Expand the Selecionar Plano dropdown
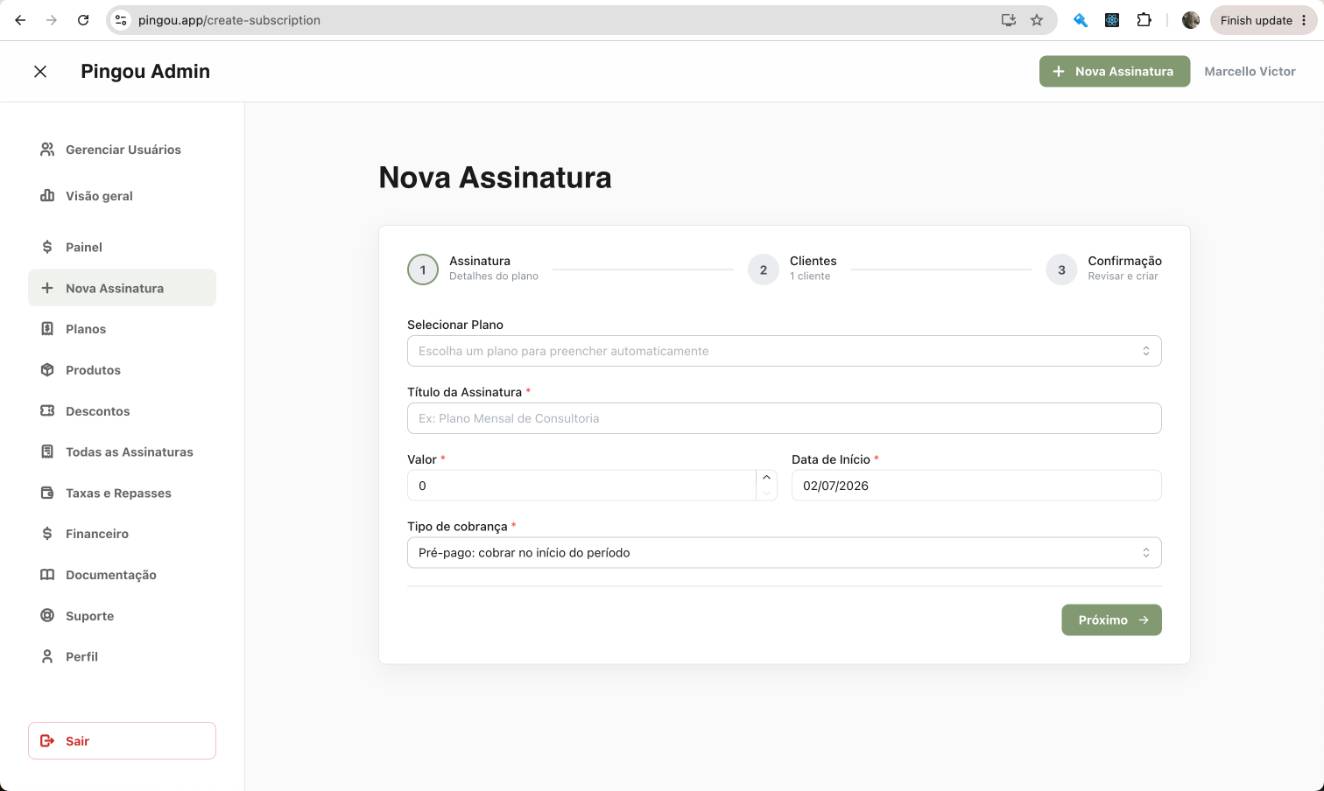 (x=784, y=351)
